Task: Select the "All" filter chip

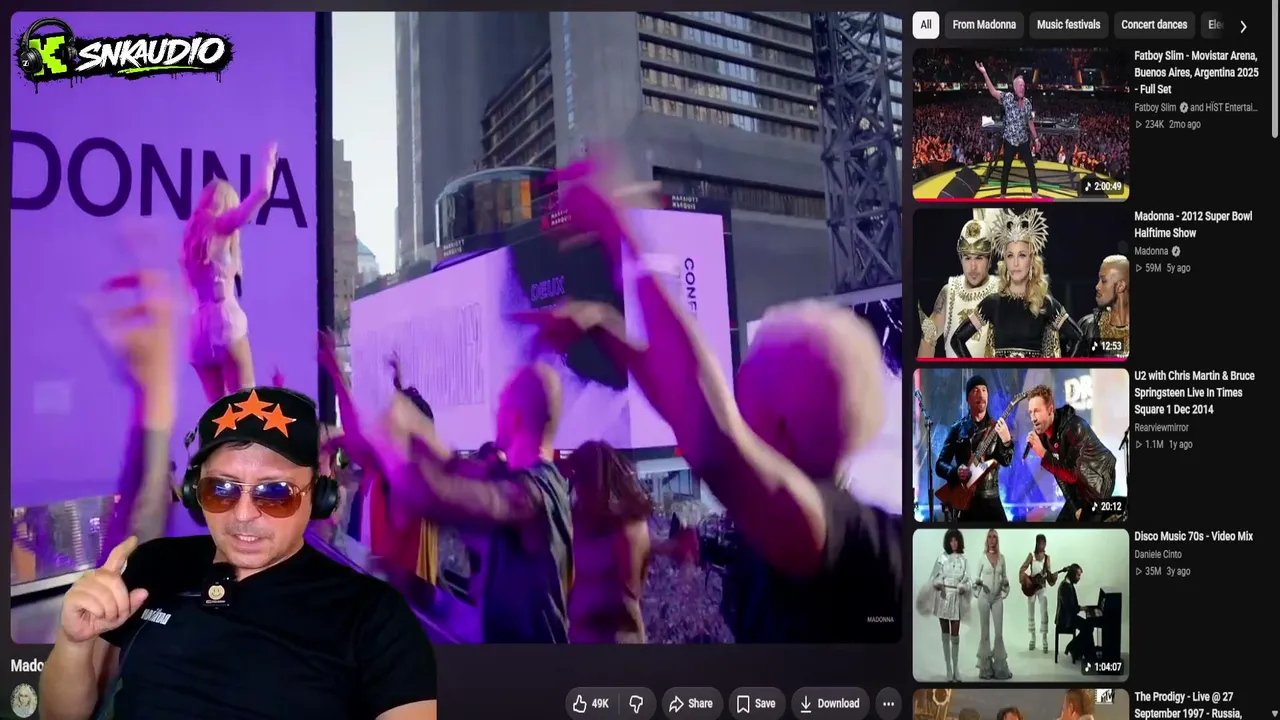Action: point(926,25)
